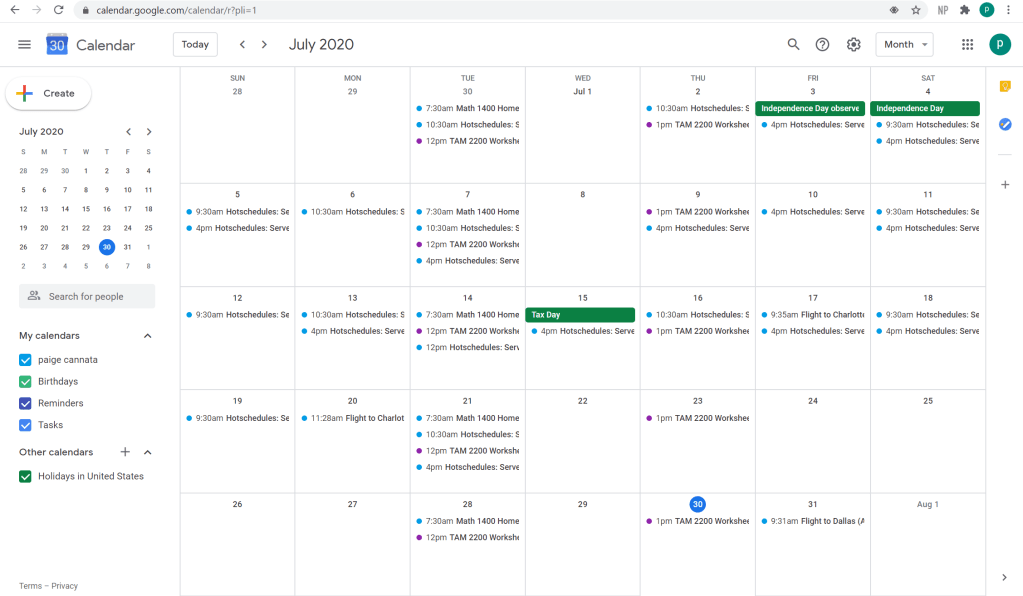The width and height of the screenshot is (1023, 596).
Task: Click the search magnifier icon
Action: [793, 45]
